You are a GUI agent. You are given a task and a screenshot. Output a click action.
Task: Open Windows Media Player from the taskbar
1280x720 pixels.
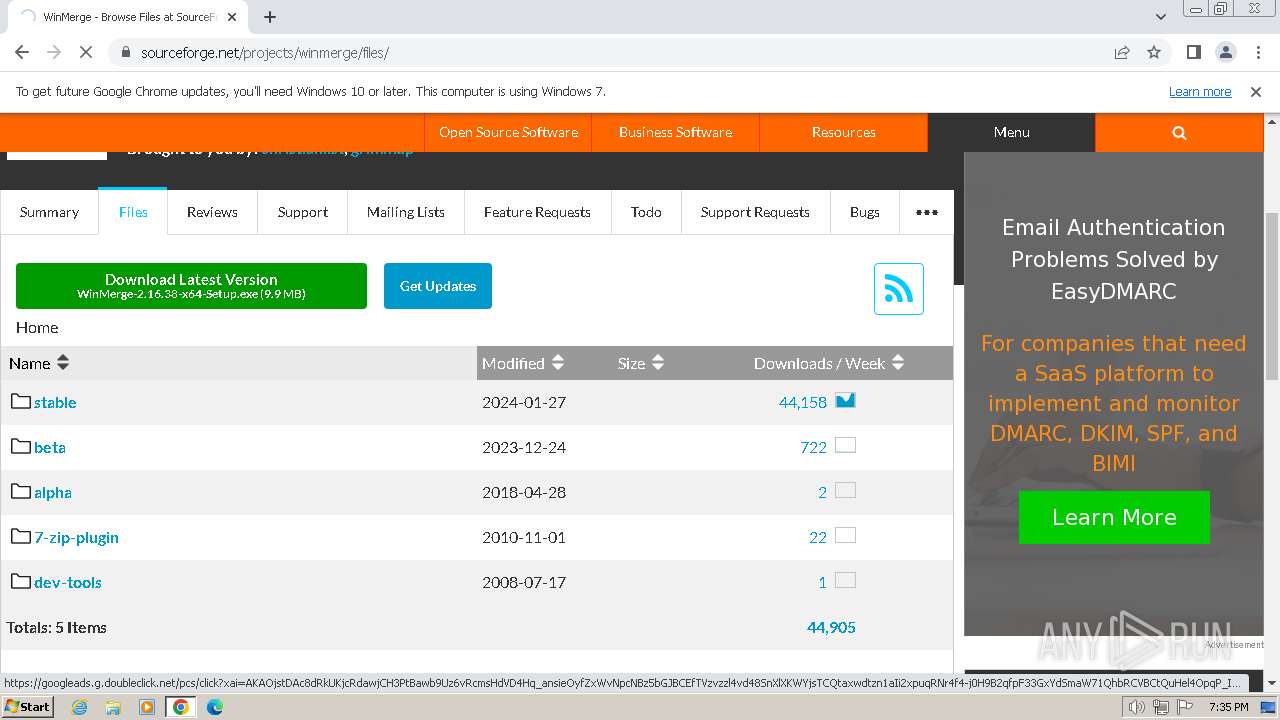point(147,707)
